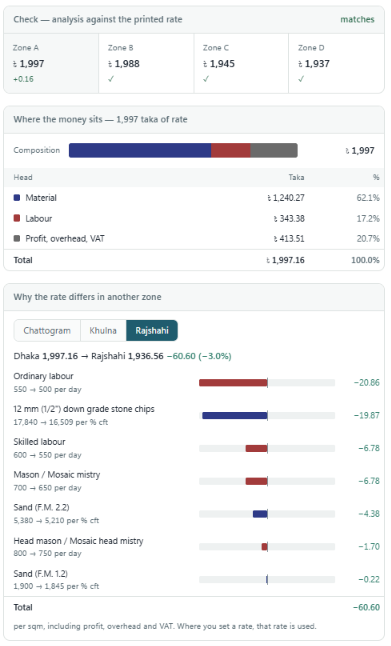
Task: Click the Skilled labour difference bar
Action: pos(257,448)
